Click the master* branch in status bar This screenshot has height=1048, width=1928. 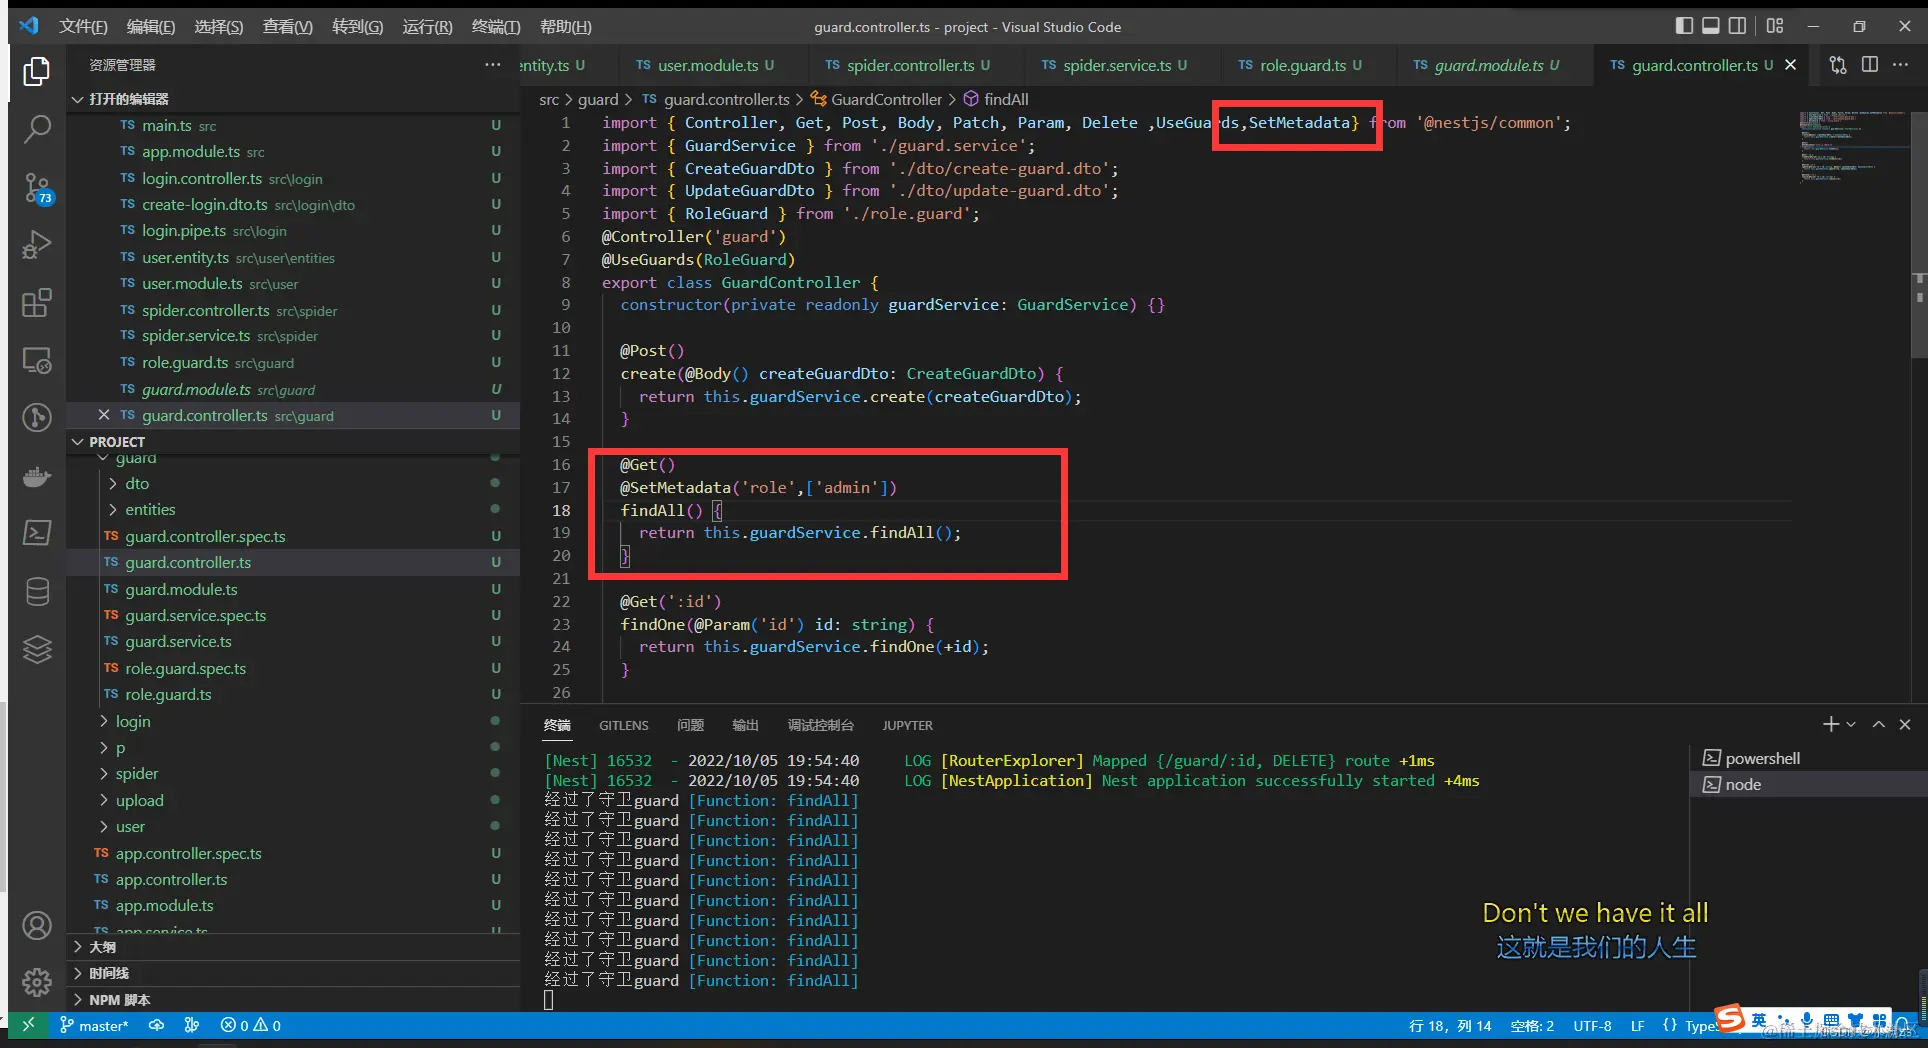click(x=94, y=1025)
